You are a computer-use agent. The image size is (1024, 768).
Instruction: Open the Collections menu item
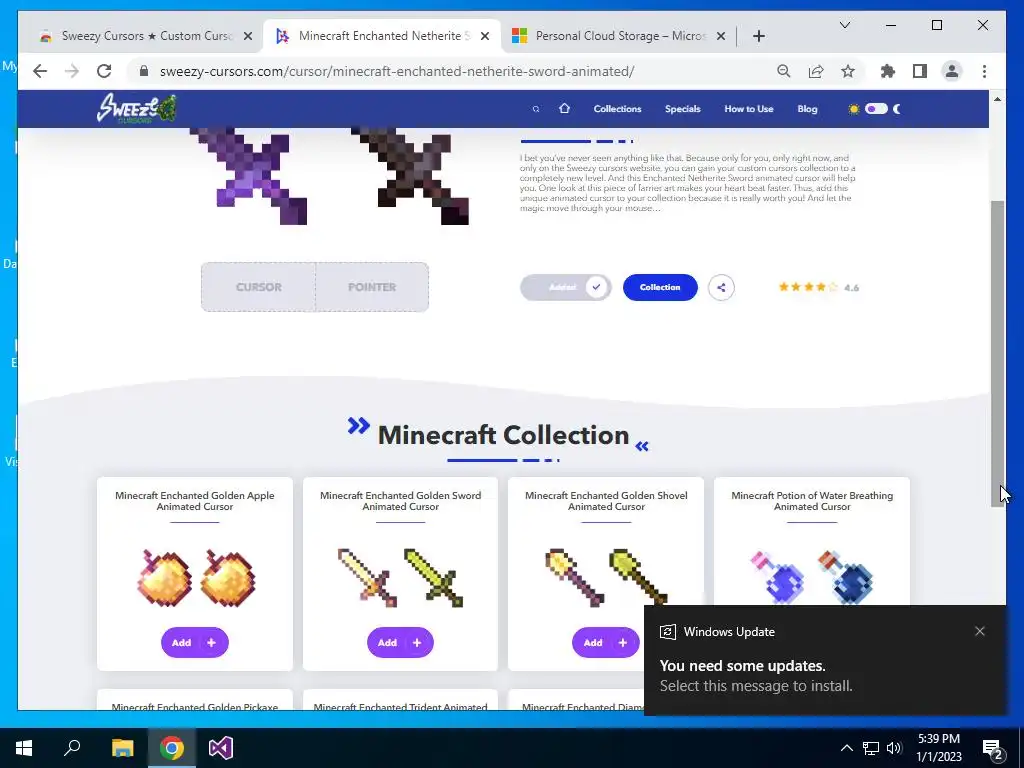pyautogui.click(x=617, y=109)
